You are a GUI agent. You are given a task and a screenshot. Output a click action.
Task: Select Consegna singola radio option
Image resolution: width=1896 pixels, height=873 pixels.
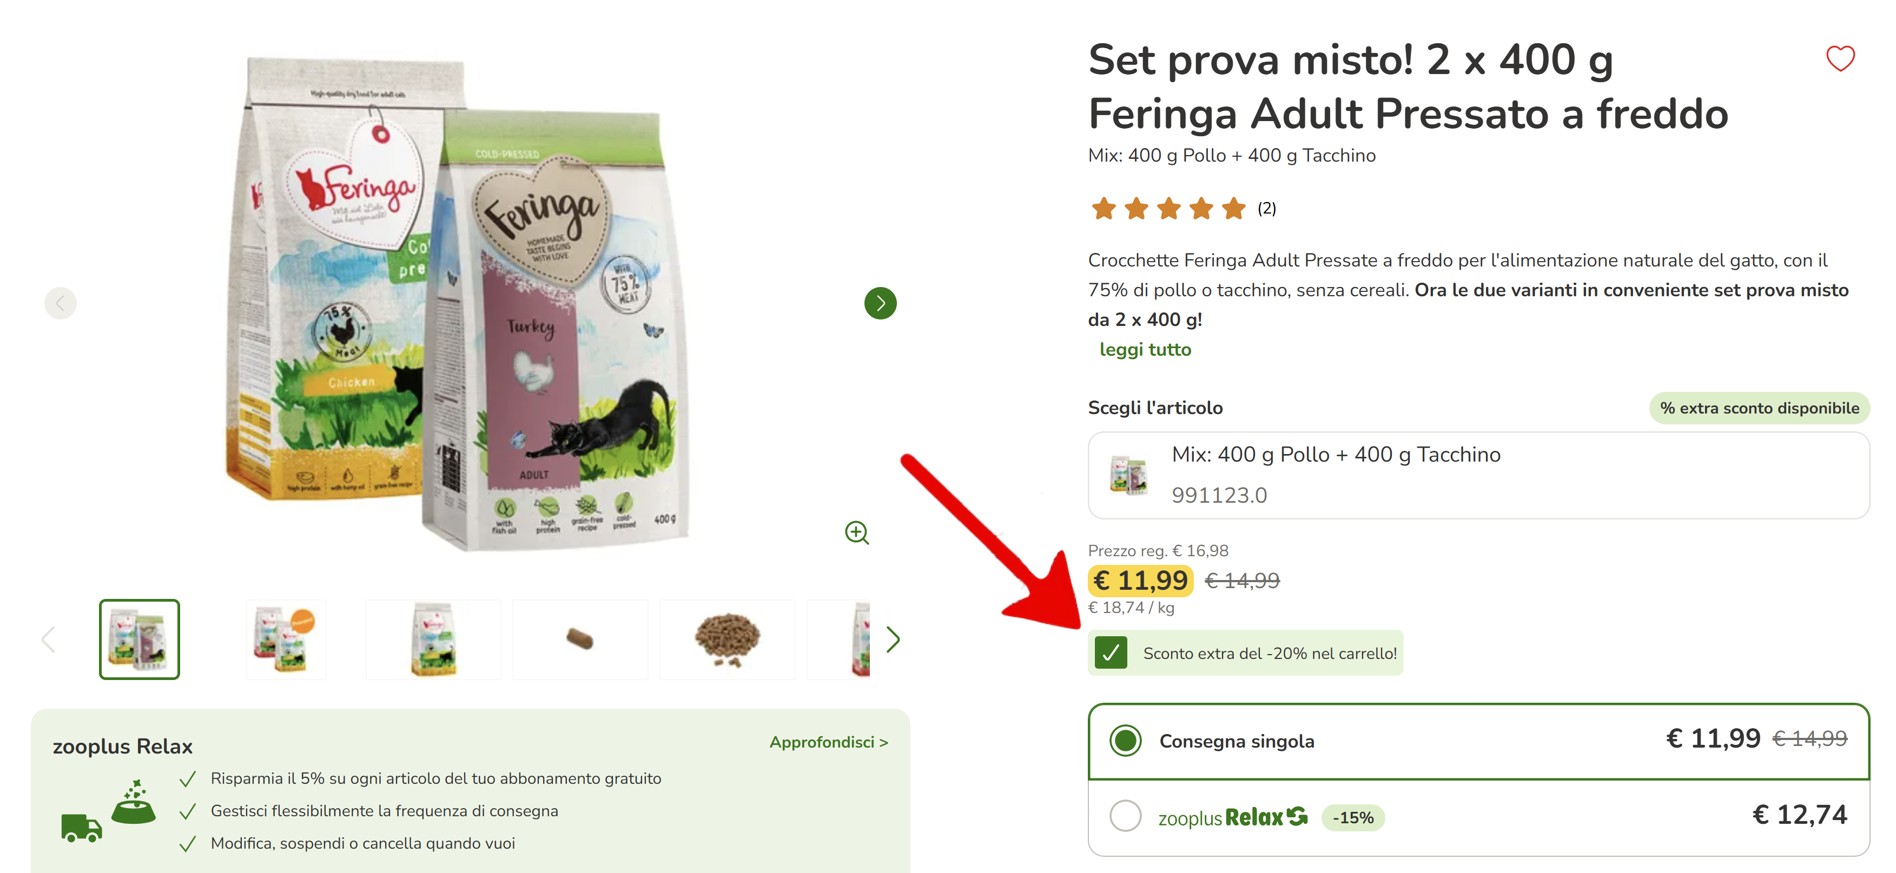pos(1126,741)
